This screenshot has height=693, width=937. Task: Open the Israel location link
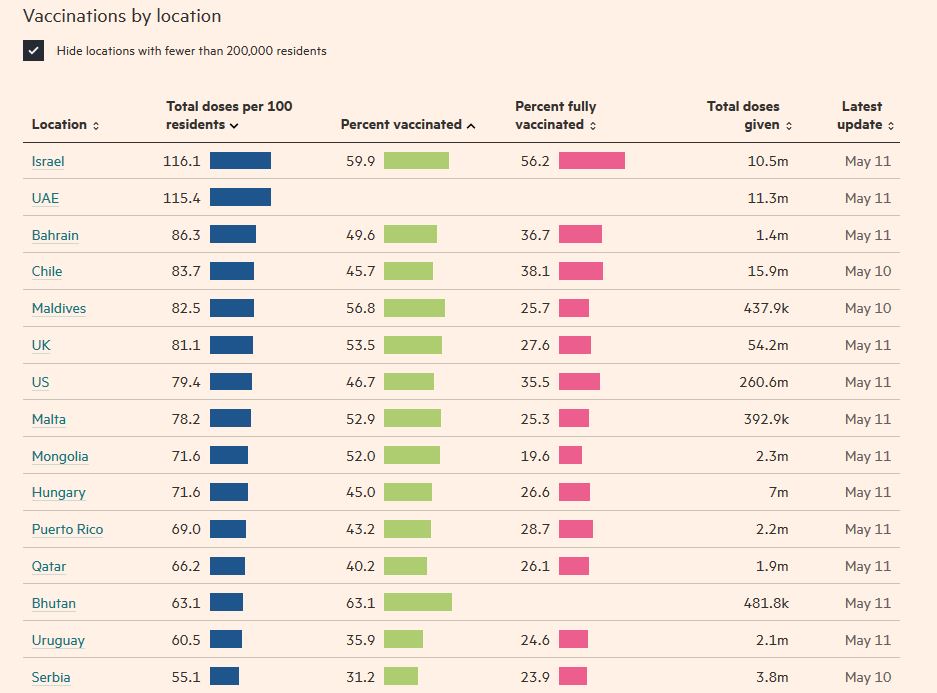pyautogui.click(x=48, y=161)
